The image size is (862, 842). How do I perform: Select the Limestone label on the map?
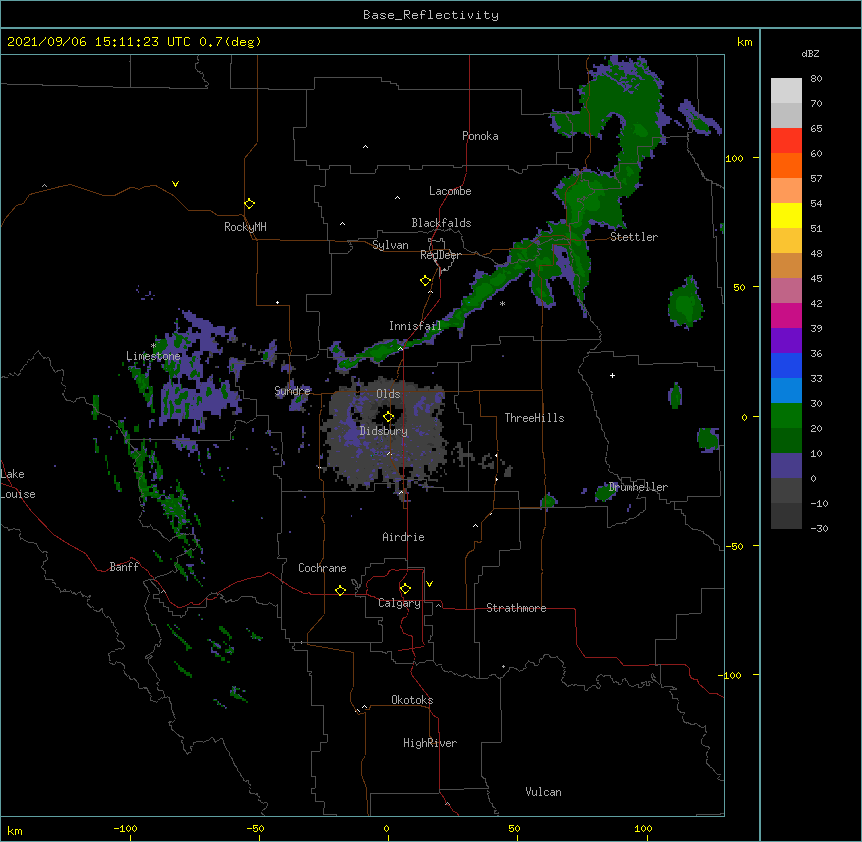pos(153,356)
